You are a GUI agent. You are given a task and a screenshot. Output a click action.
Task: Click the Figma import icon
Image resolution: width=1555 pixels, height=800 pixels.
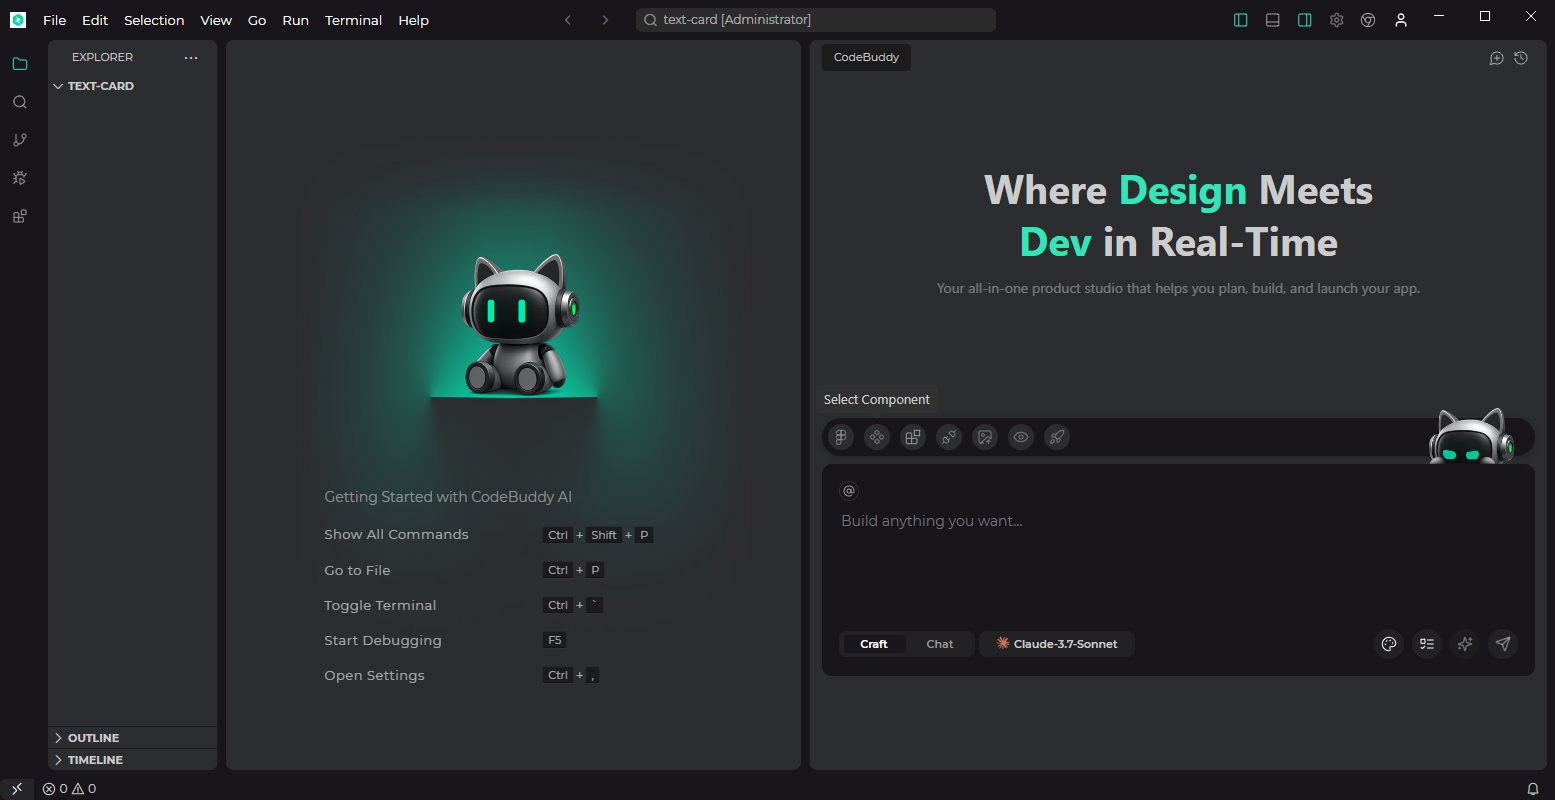(841, 437)
